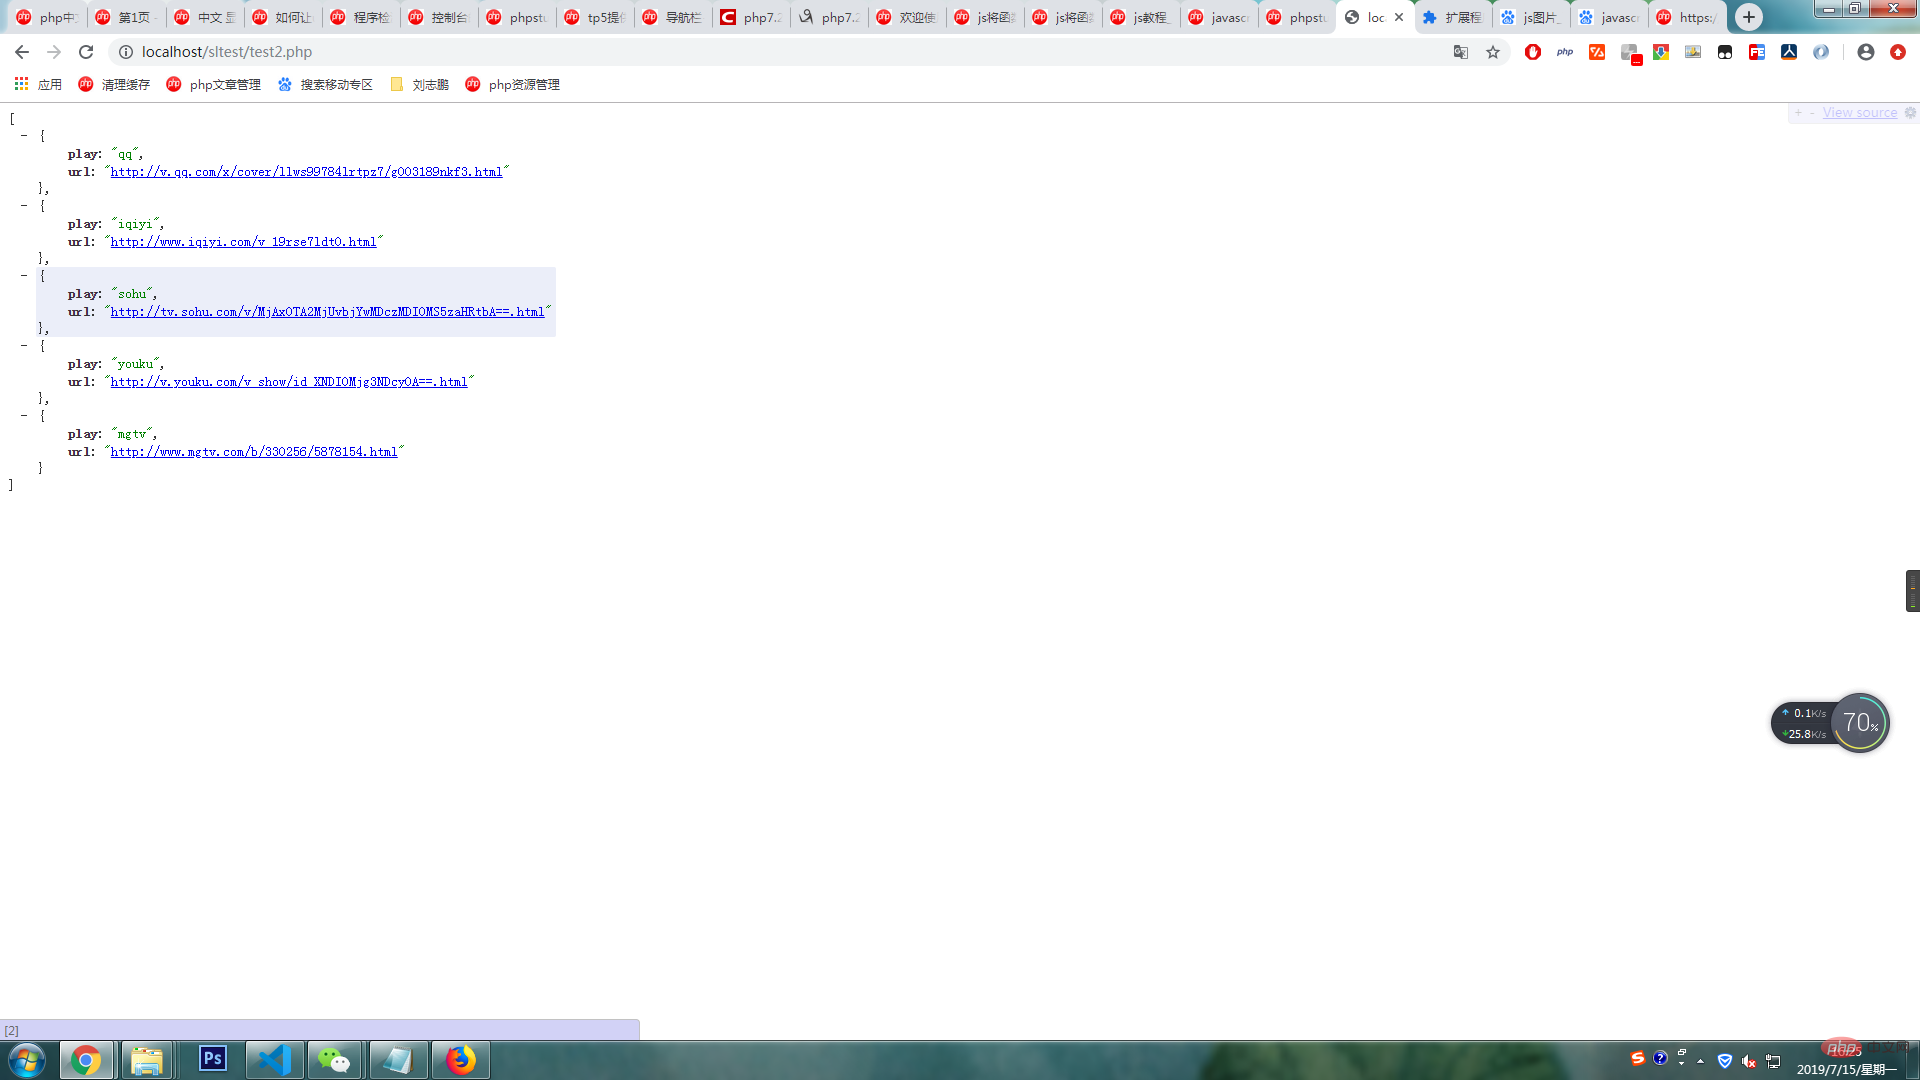The image size is (1920, 1080).
Task: Collapse the sohu JSON object entry
Action: tap(24, 276)
